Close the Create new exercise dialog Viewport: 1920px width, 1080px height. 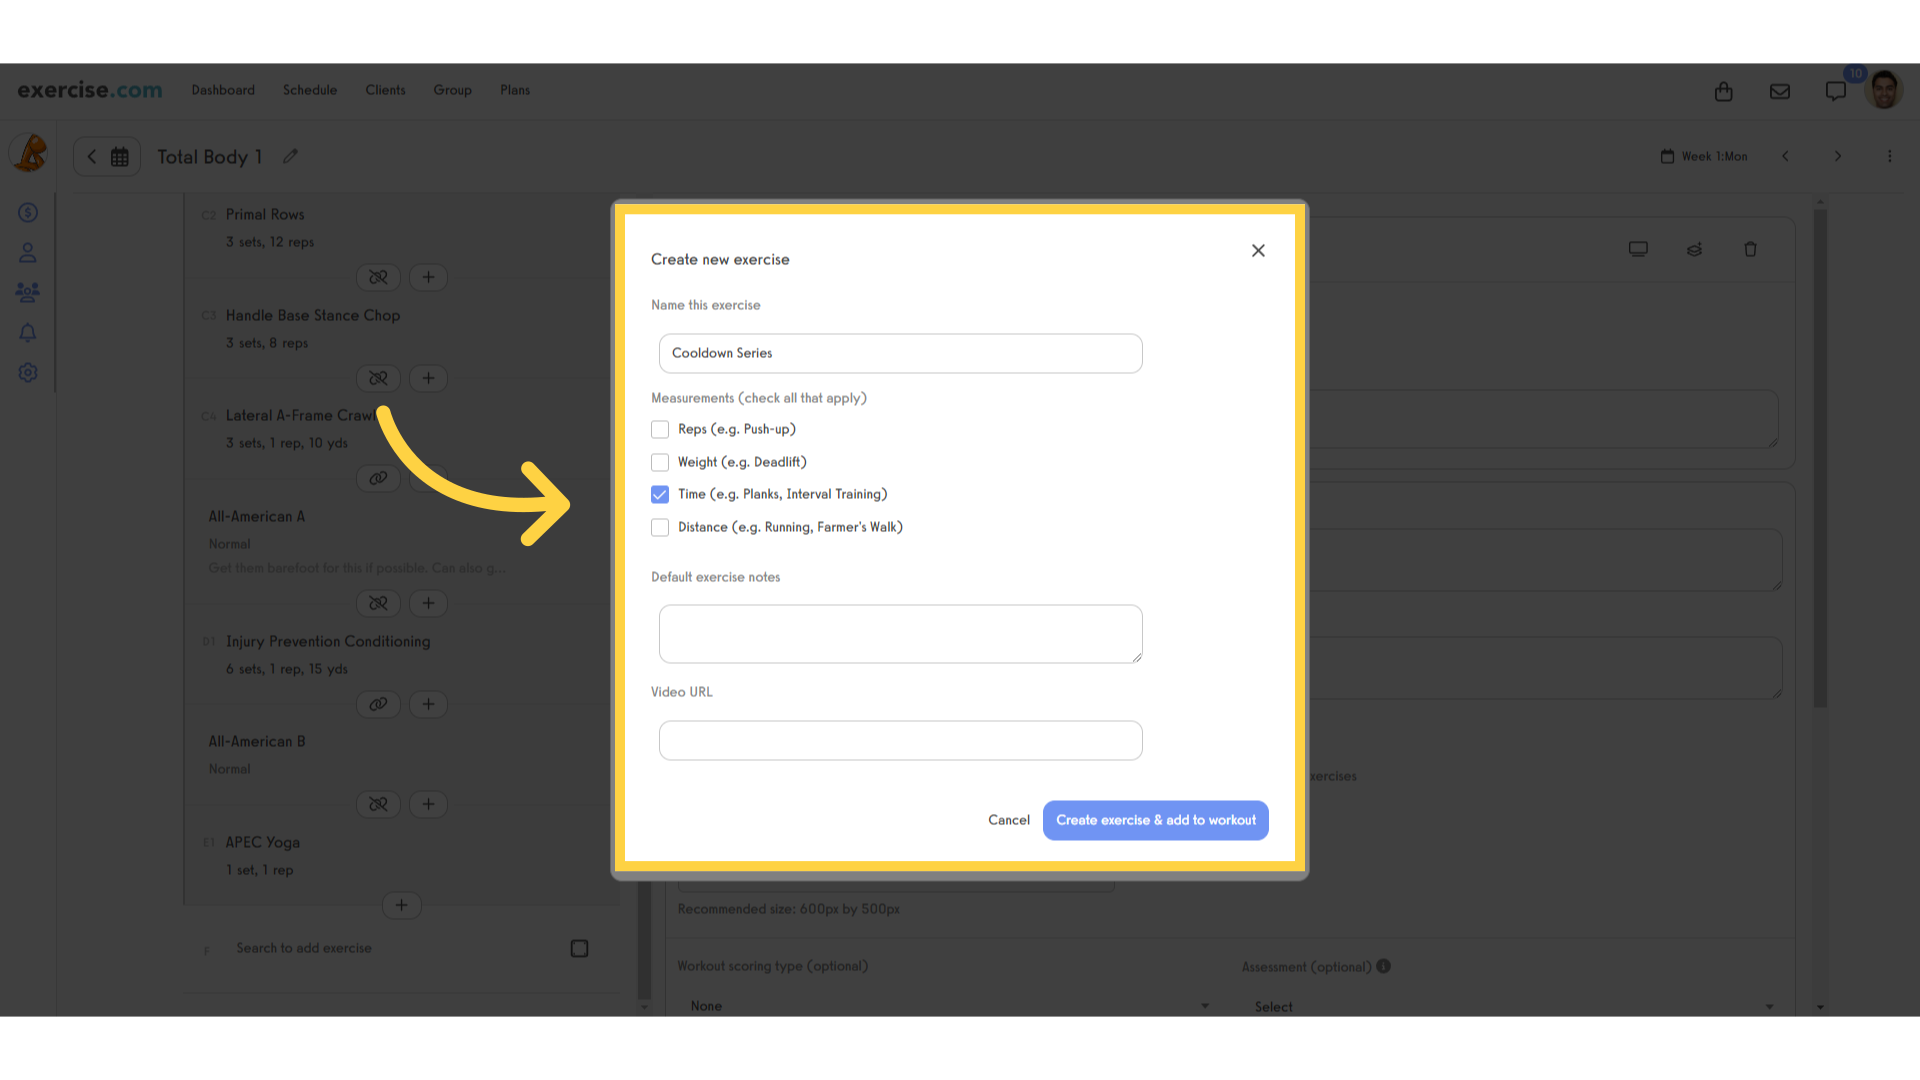pyautogui.click(x=1258, y=251)
